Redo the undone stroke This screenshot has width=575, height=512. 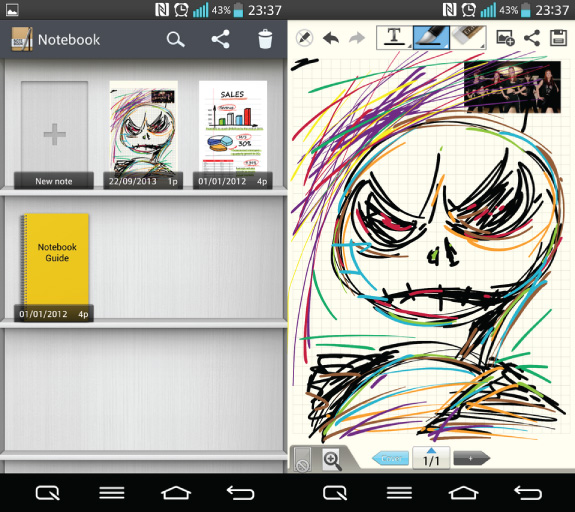(x=357, y=38)
